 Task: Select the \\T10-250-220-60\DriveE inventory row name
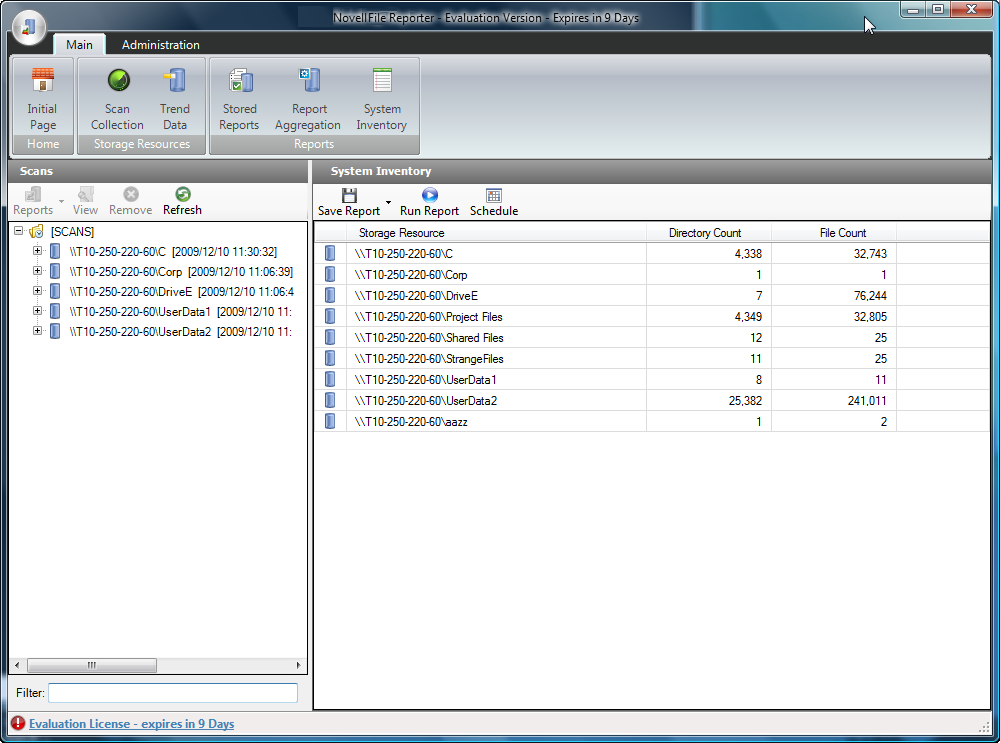(416, 296)
